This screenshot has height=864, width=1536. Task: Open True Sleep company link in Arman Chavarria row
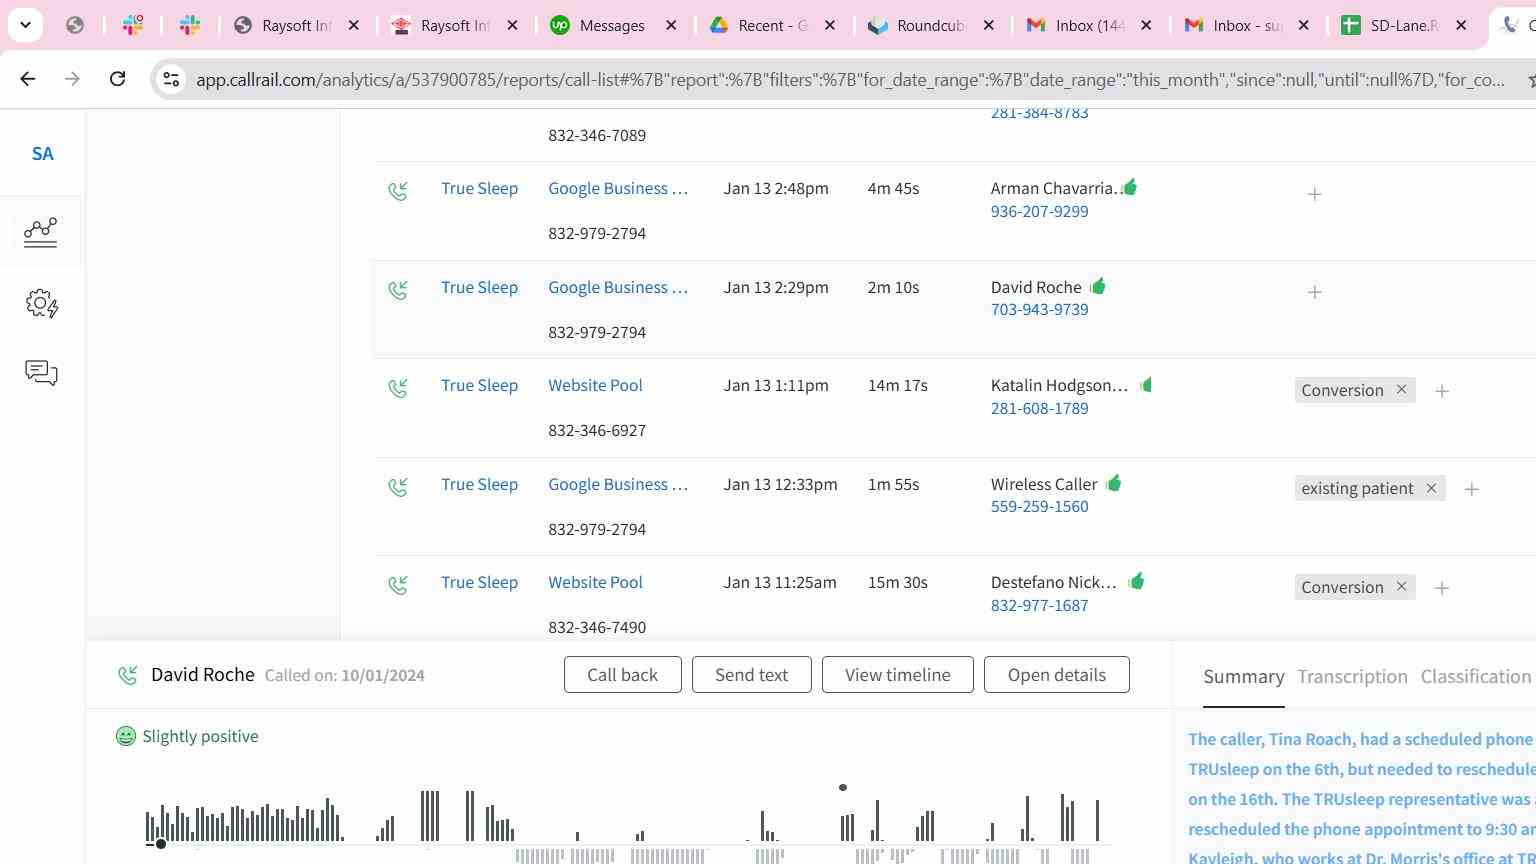coord(479,188)
